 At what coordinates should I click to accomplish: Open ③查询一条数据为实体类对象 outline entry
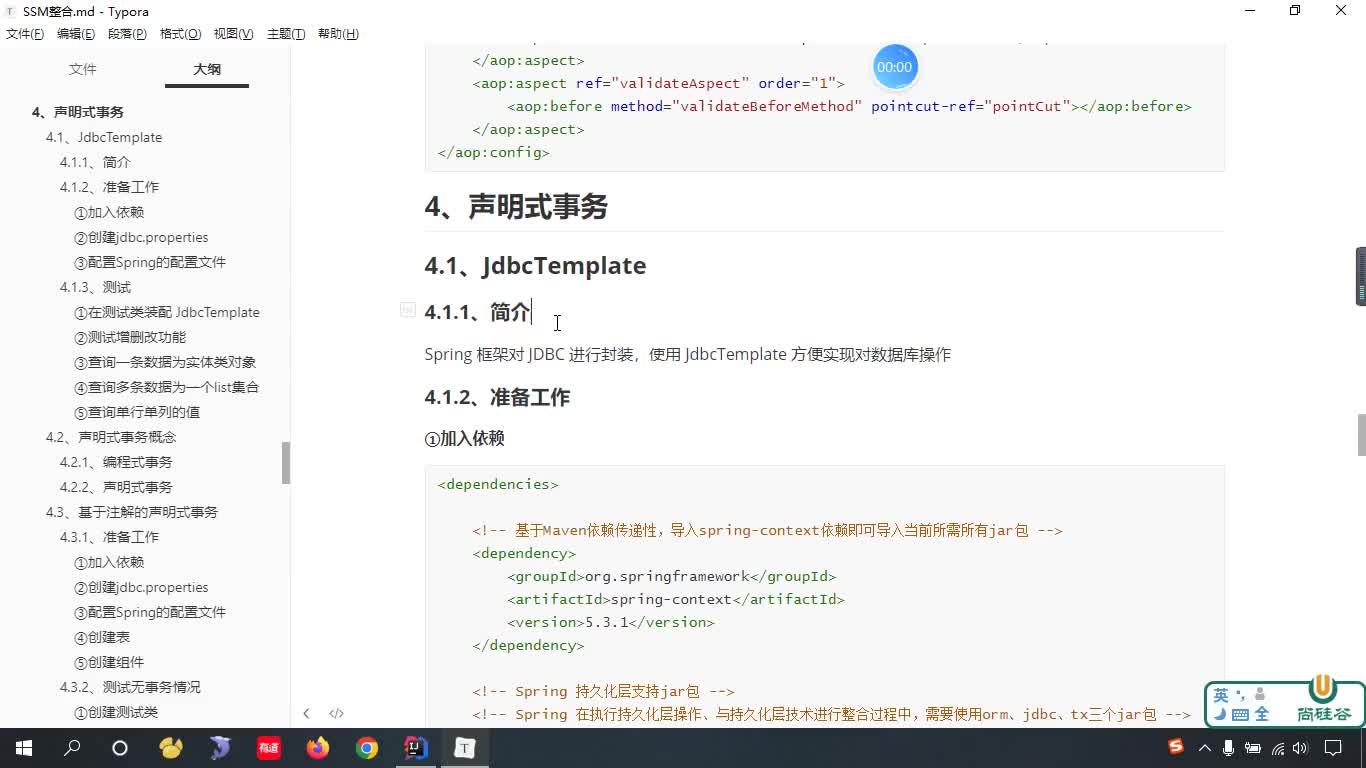[x=165, y=362]
